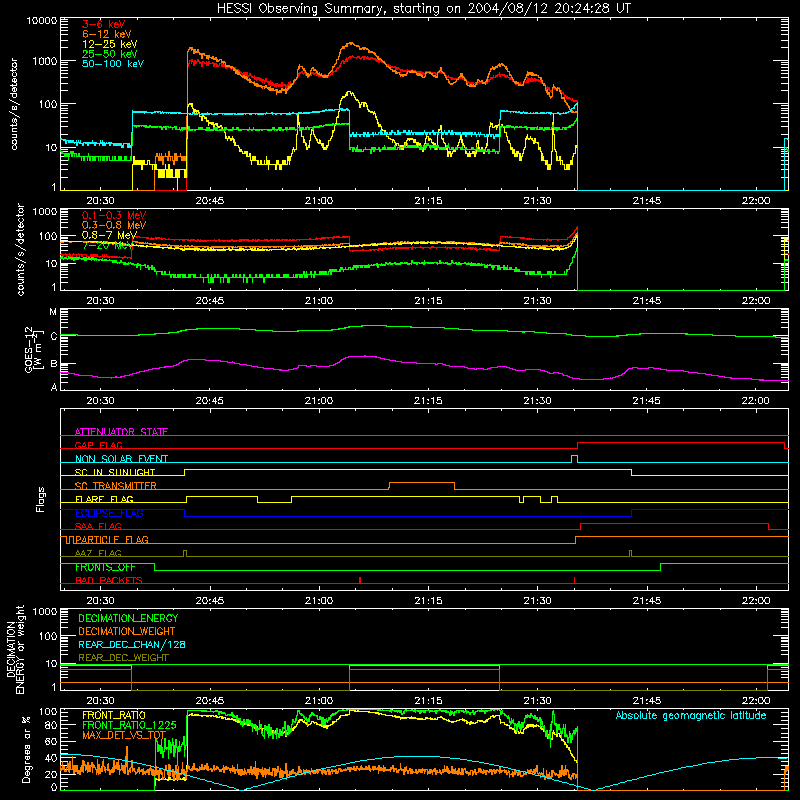800x800 pixels.
Task: Click 21:45 tick under the decimation plot
Action: (x=646, y=701)
